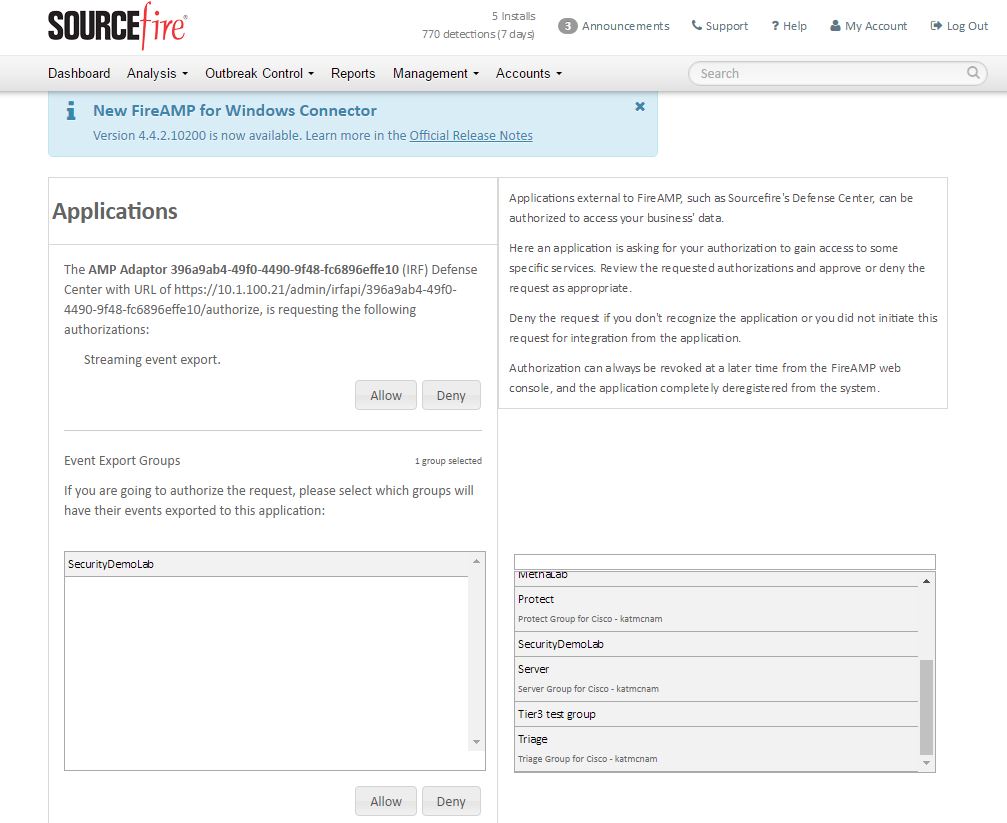
Task: Open the Dashboard menu item
Action: tap(79, 73)
